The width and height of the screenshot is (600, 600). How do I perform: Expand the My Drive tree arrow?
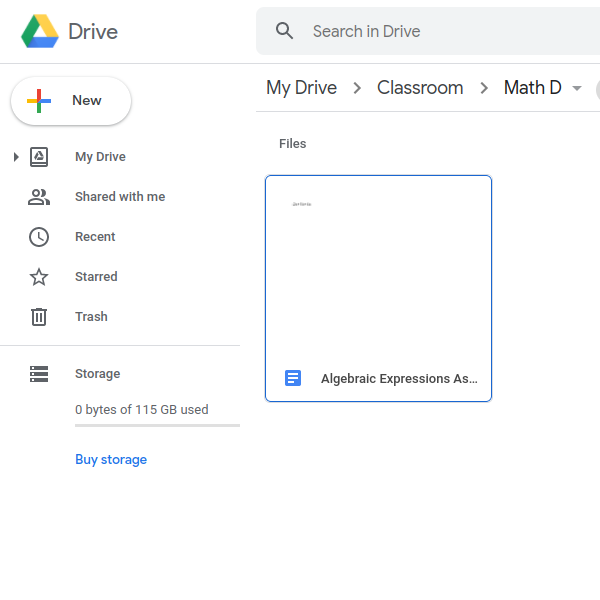(x=16, y=157)
